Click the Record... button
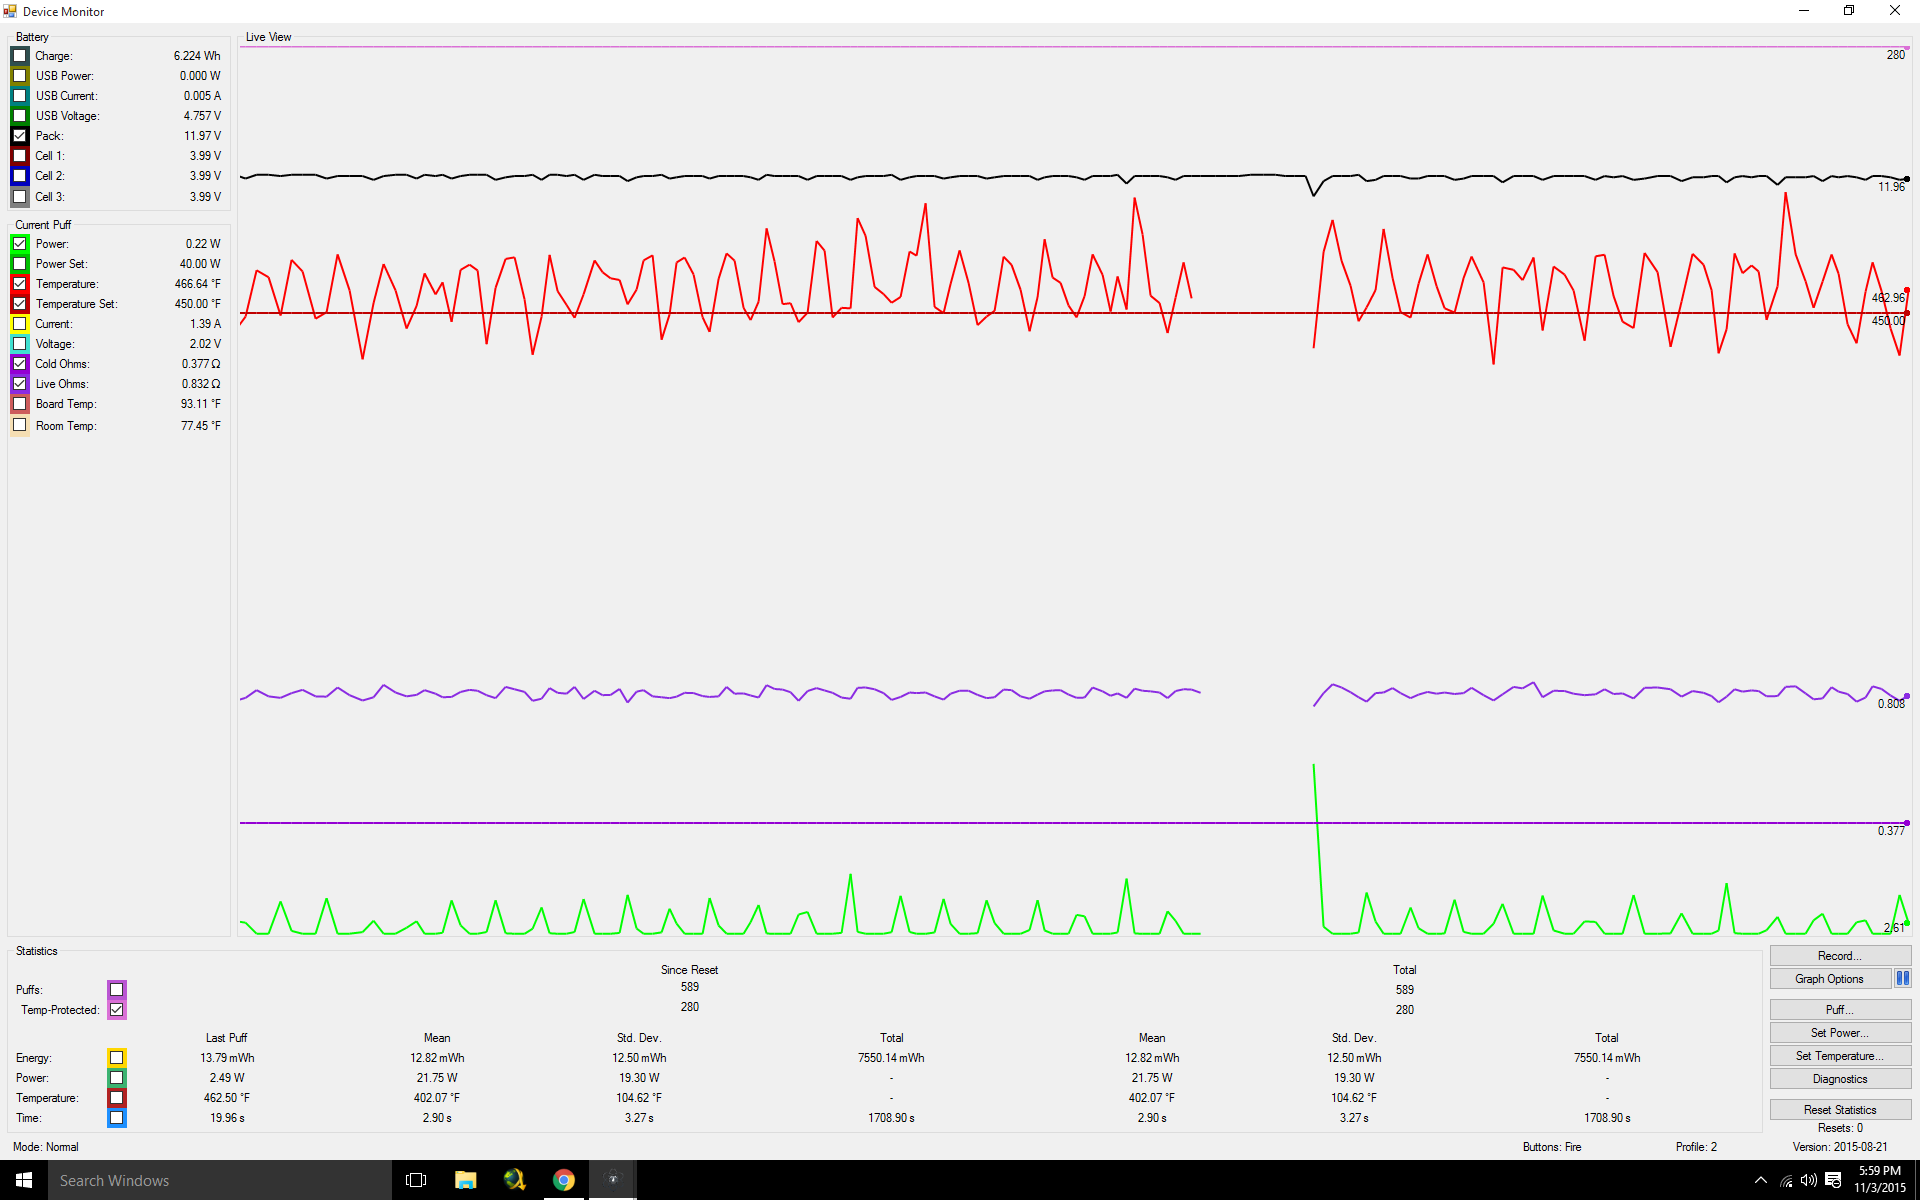1920x1200 pixels. (1839, 956)
